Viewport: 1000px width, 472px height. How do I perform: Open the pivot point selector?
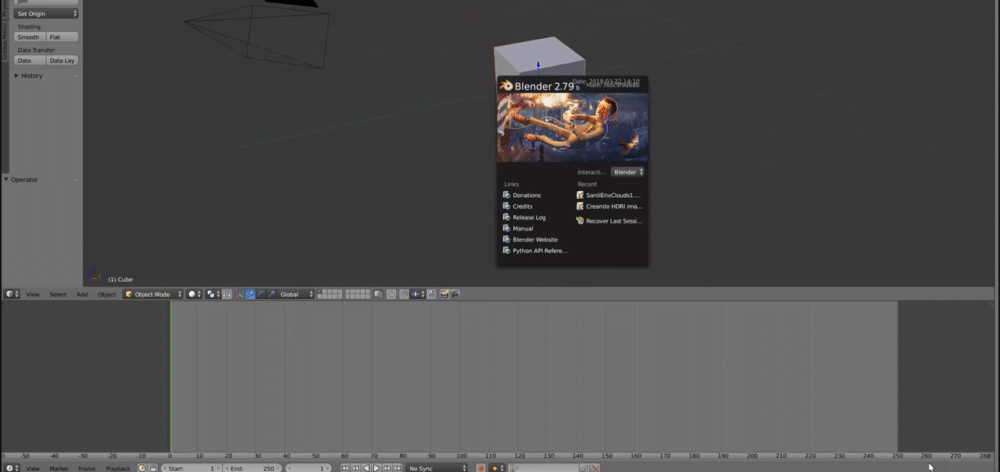click(213, 294)
